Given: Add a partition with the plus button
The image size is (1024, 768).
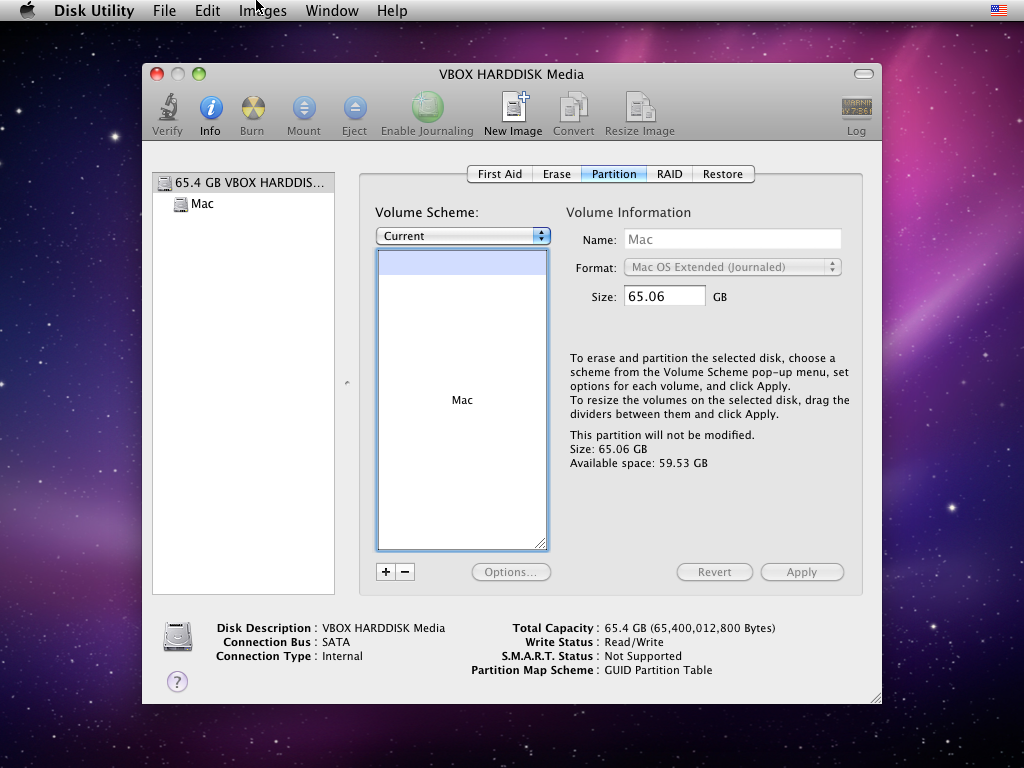Looking at the screenshot, I should [386, 572].
